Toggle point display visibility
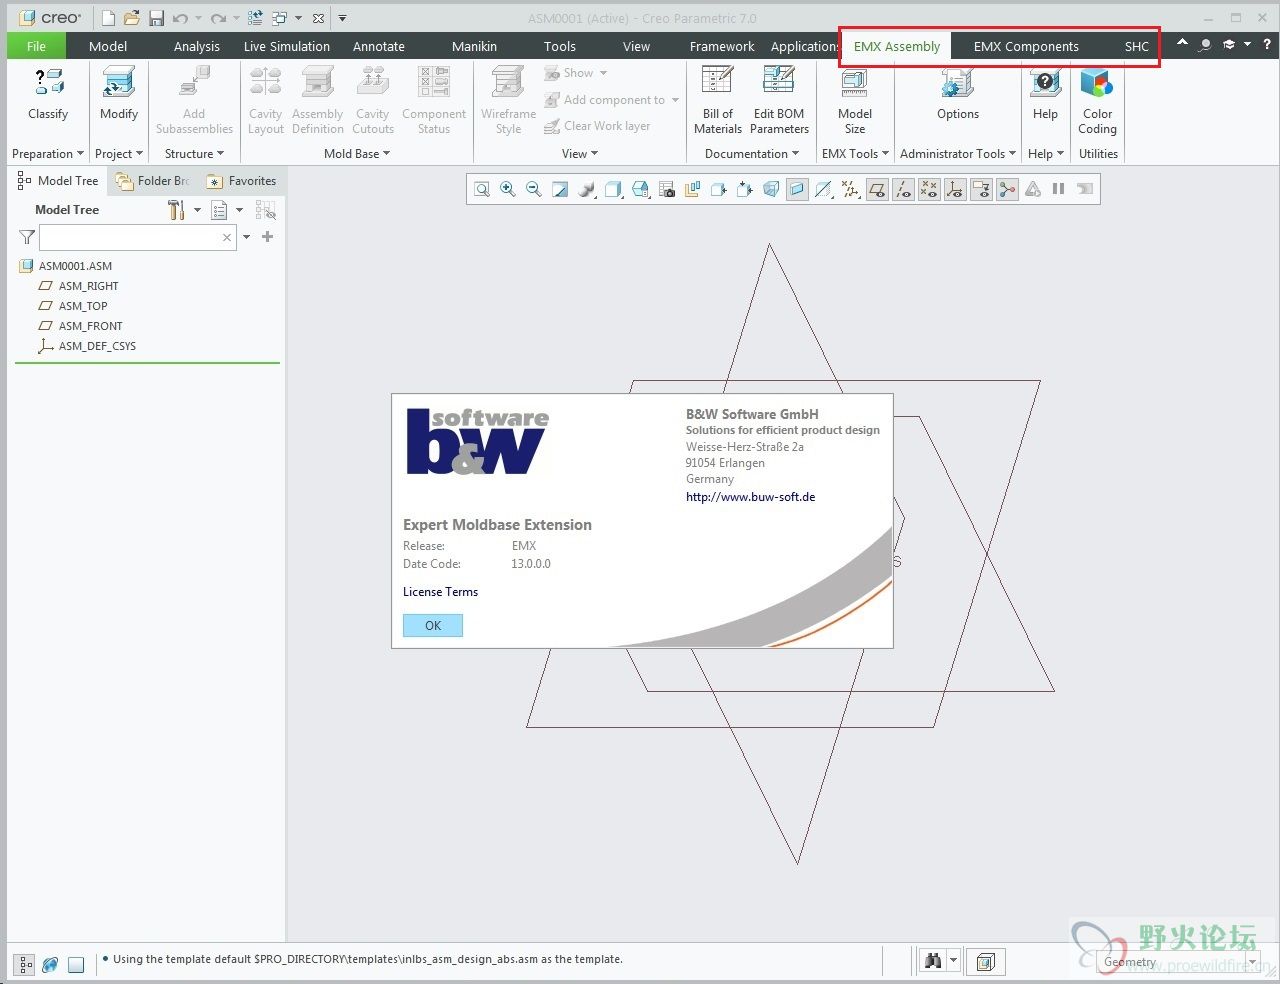The image size is (1280, 984). [929, 189]
